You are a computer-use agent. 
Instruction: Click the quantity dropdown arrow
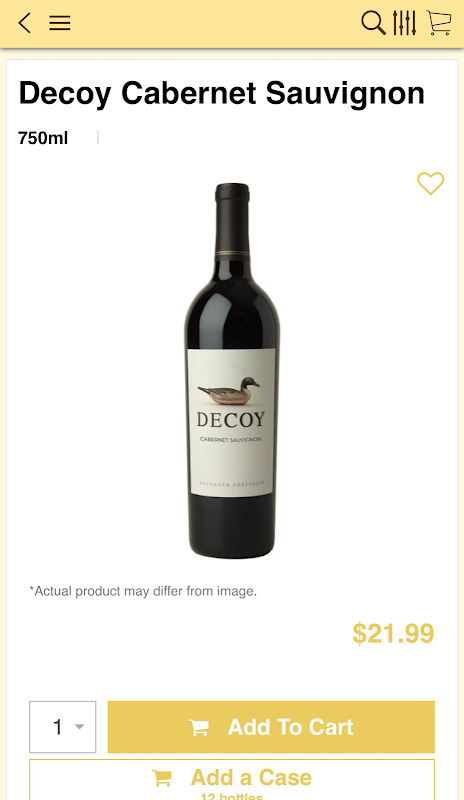coord(80,727)
